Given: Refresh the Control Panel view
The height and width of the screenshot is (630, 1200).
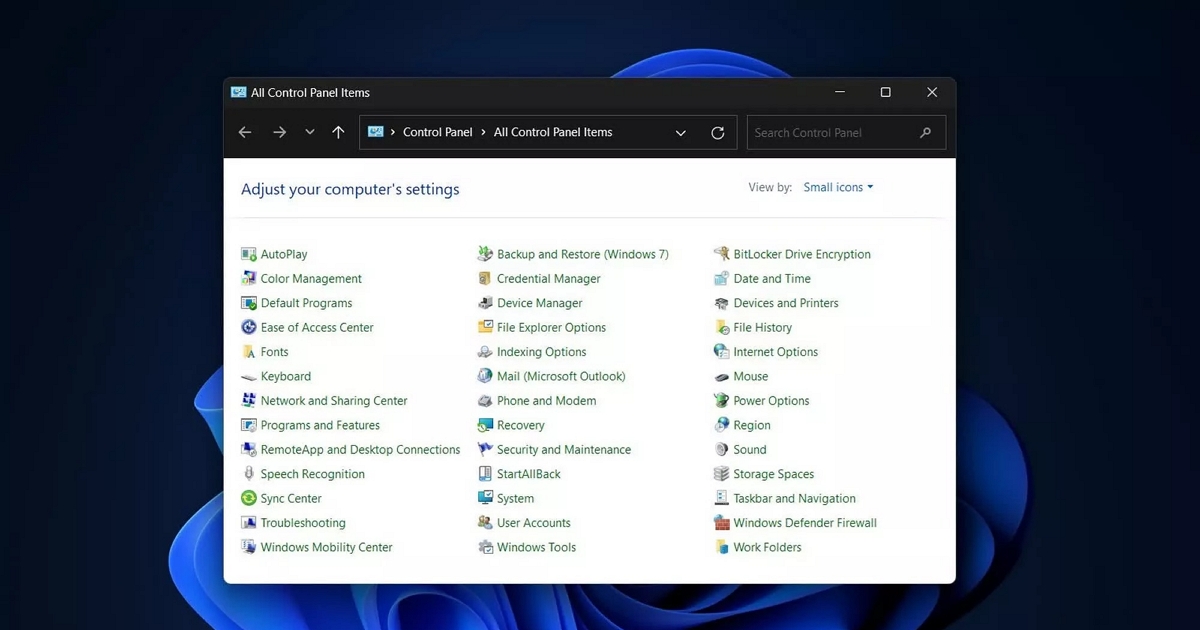Looking at the screenshot, I should click(x=717, y=133).
